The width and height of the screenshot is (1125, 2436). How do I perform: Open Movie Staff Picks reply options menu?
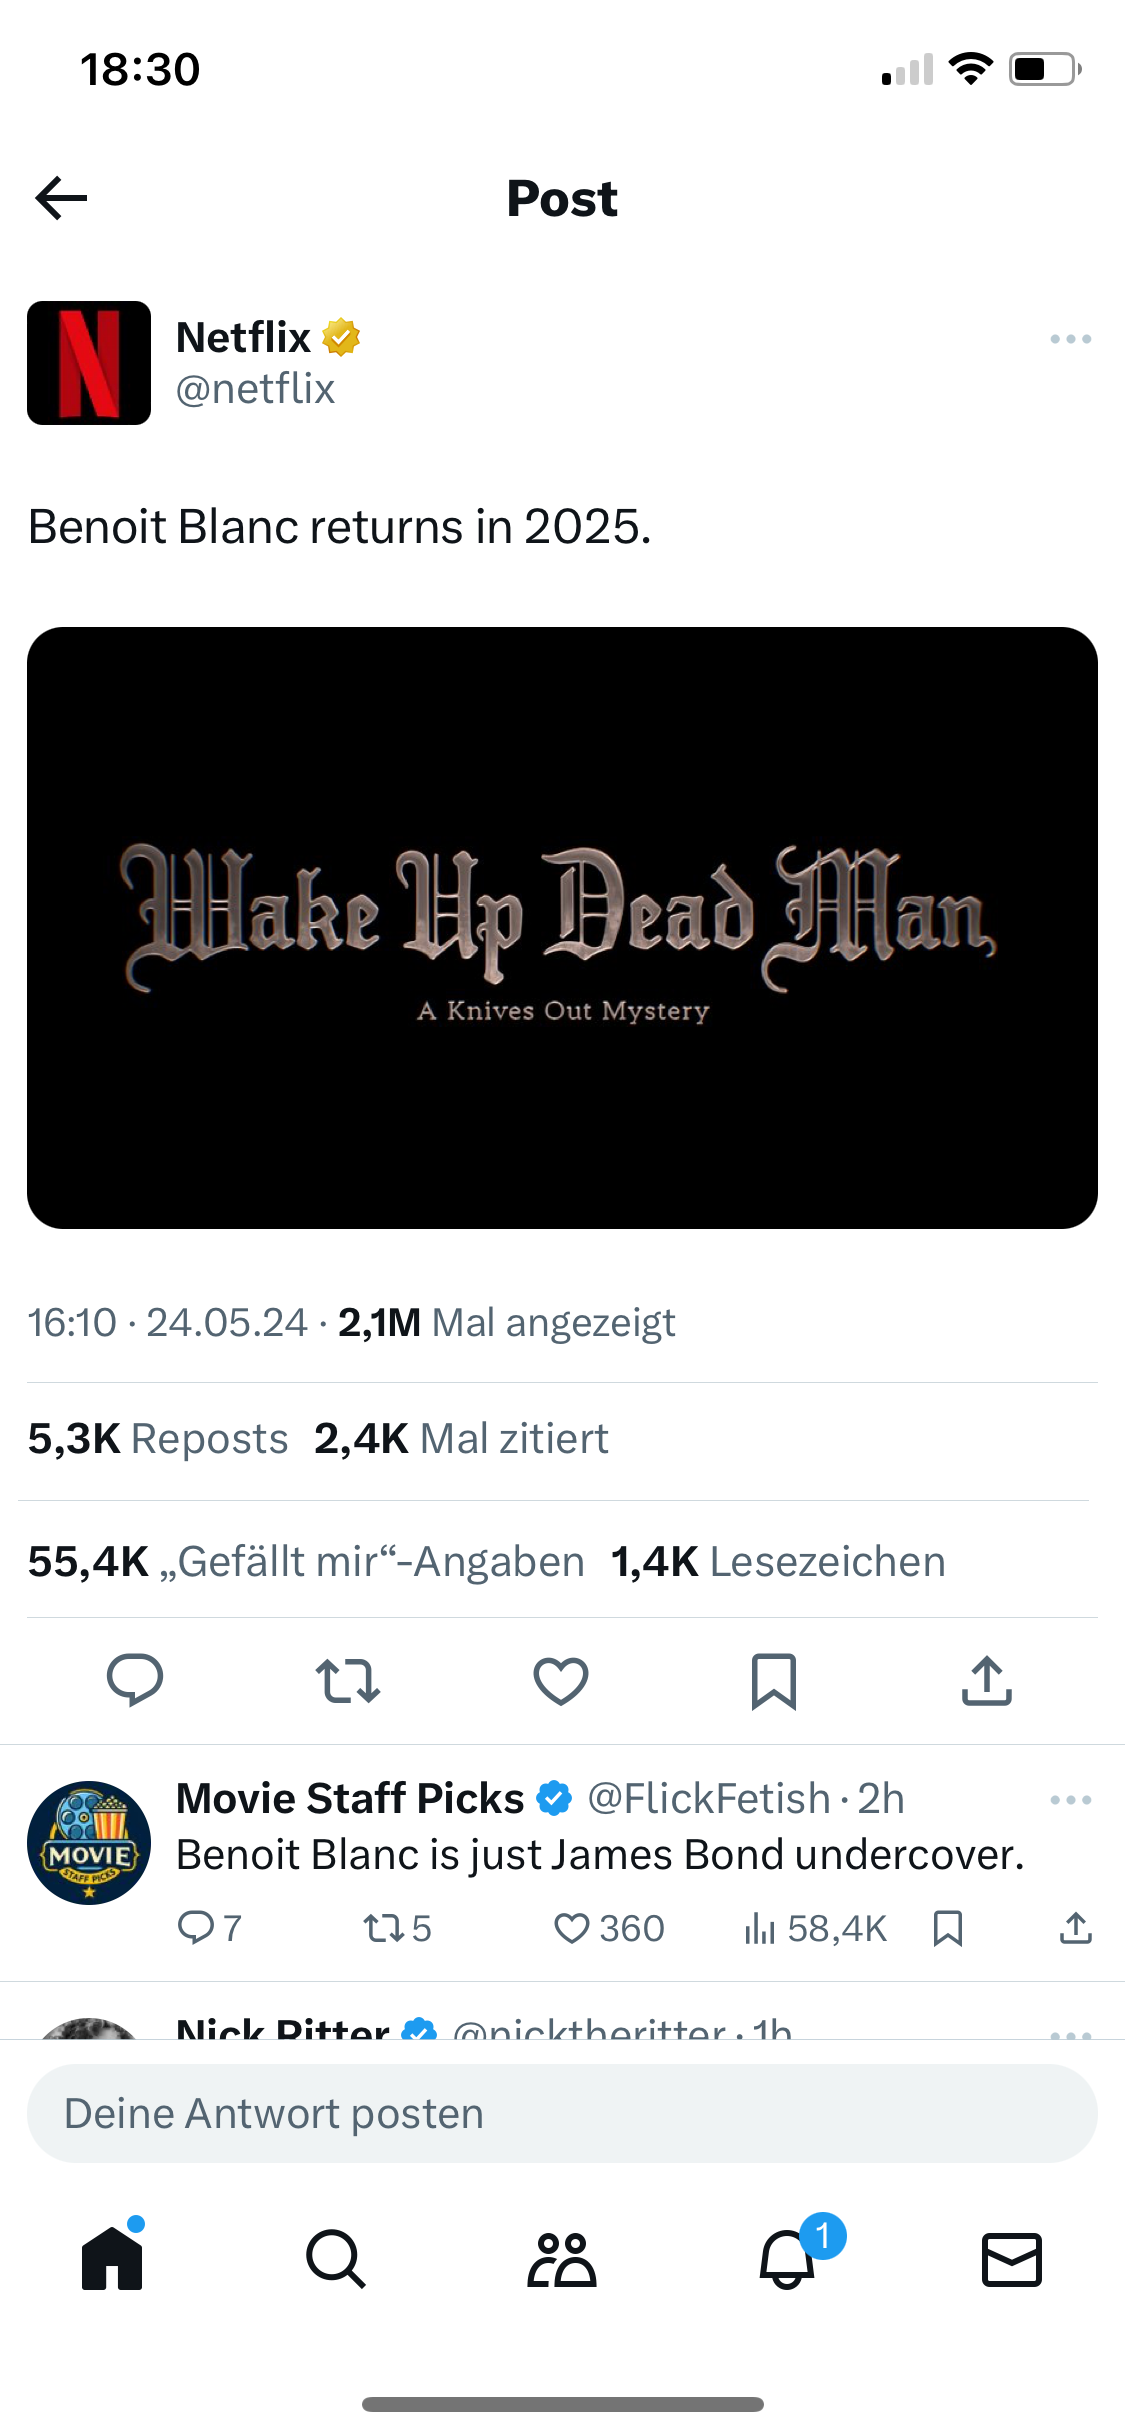(1070, 1800)
